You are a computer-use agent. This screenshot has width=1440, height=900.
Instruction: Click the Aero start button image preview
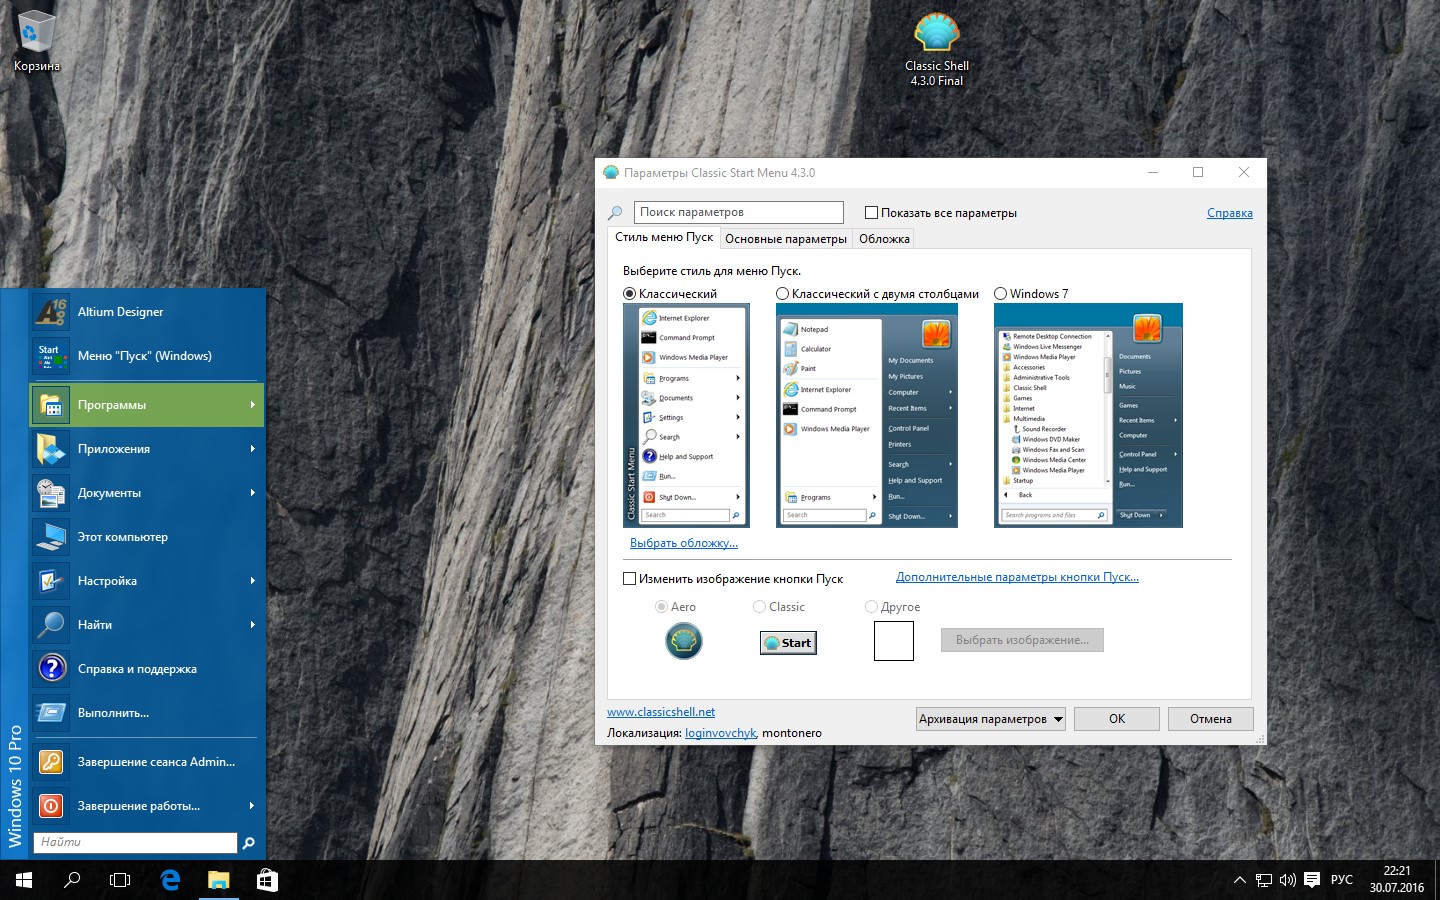[x=684, y=641]
